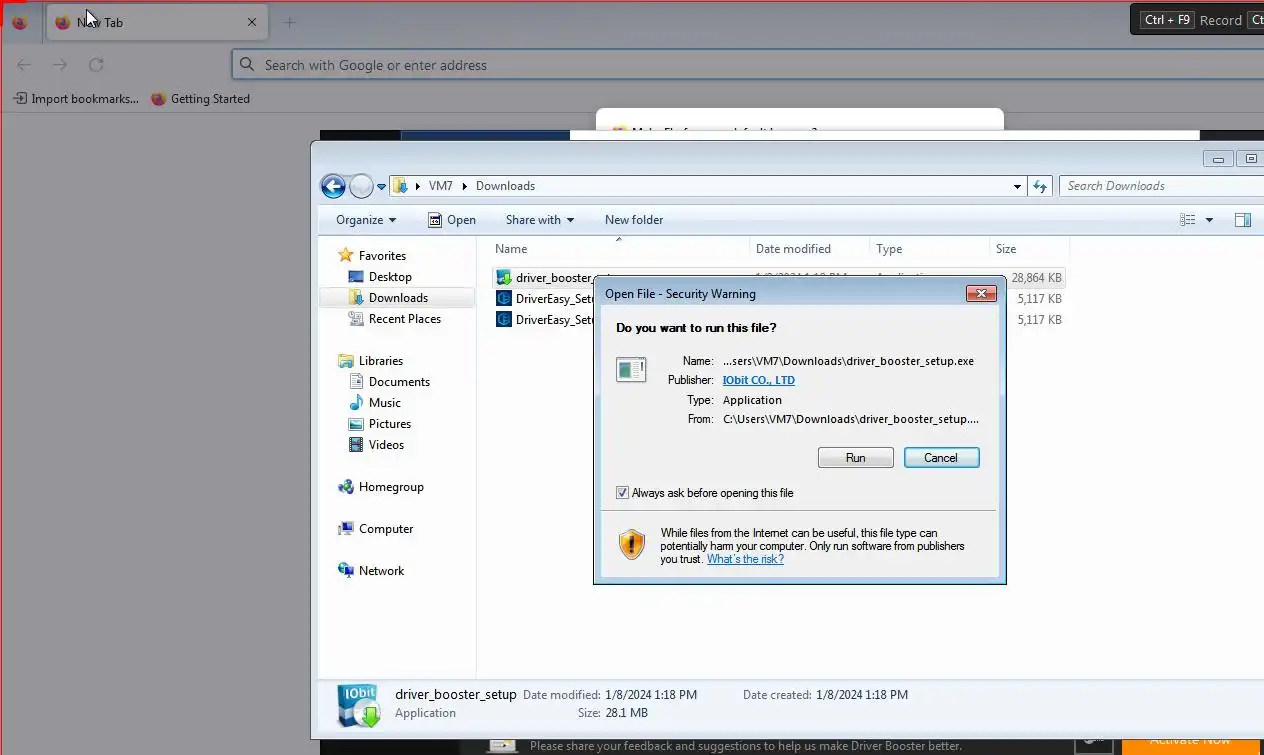This screenshot has height=755, width=1264.
Task: Open the Organize menu
Action: [366, 220]
